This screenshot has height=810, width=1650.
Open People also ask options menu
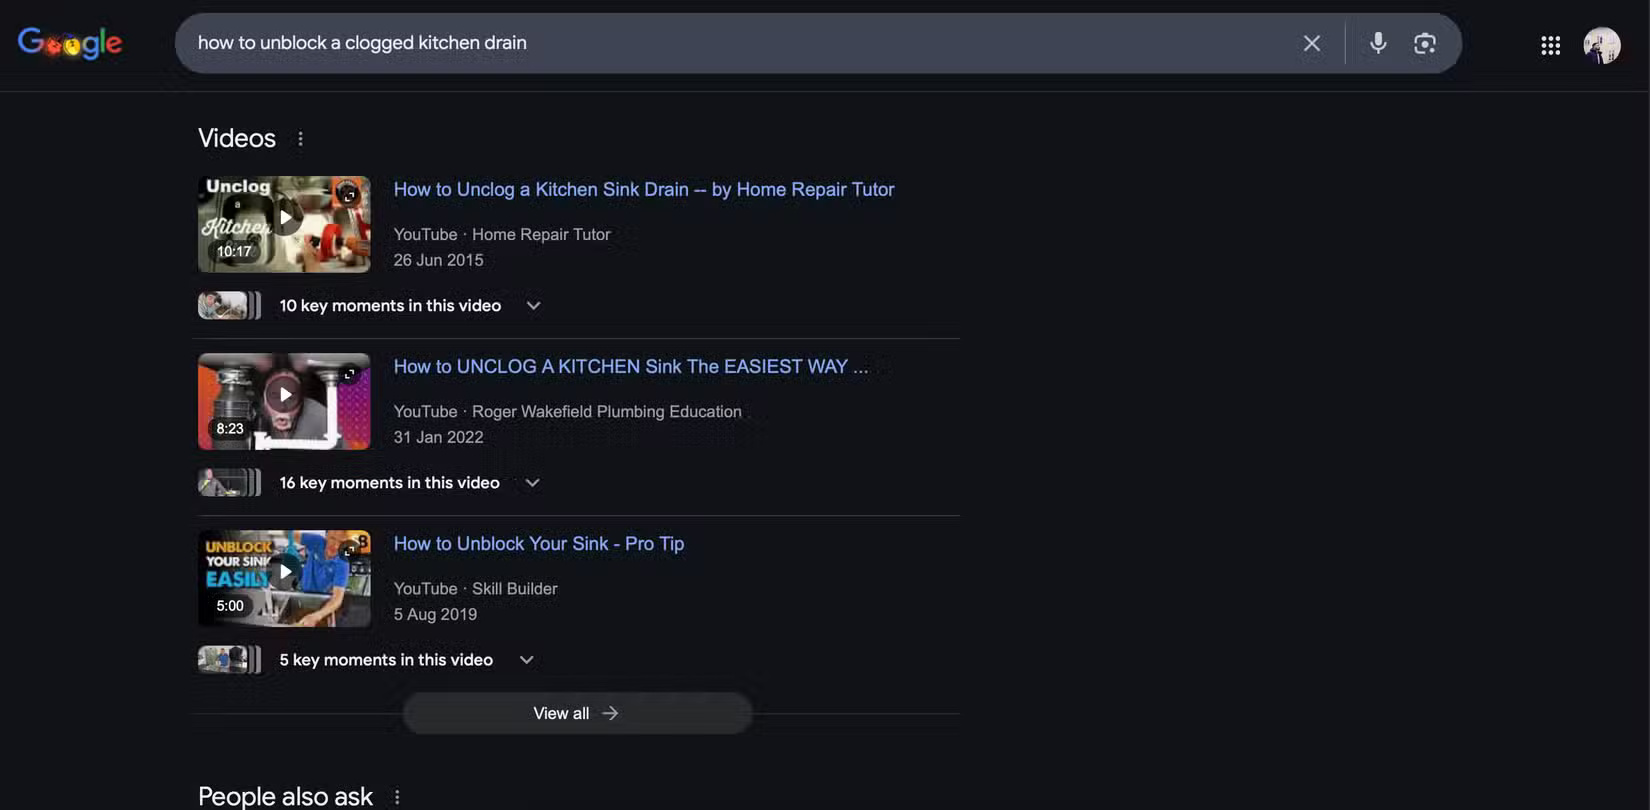pyautogui.click(x=397, y=797)
